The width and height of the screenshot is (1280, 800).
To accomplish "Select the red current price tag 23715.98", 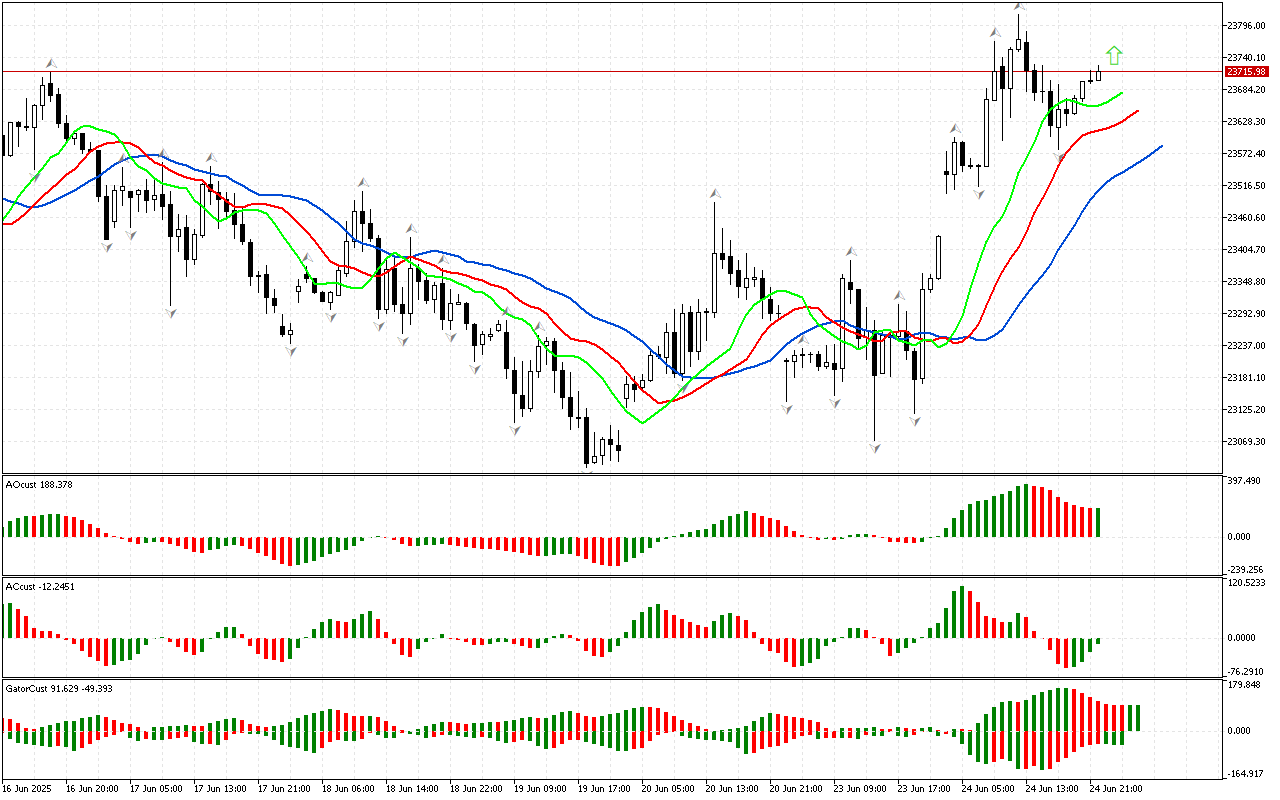I will (x=1247, y=72).
